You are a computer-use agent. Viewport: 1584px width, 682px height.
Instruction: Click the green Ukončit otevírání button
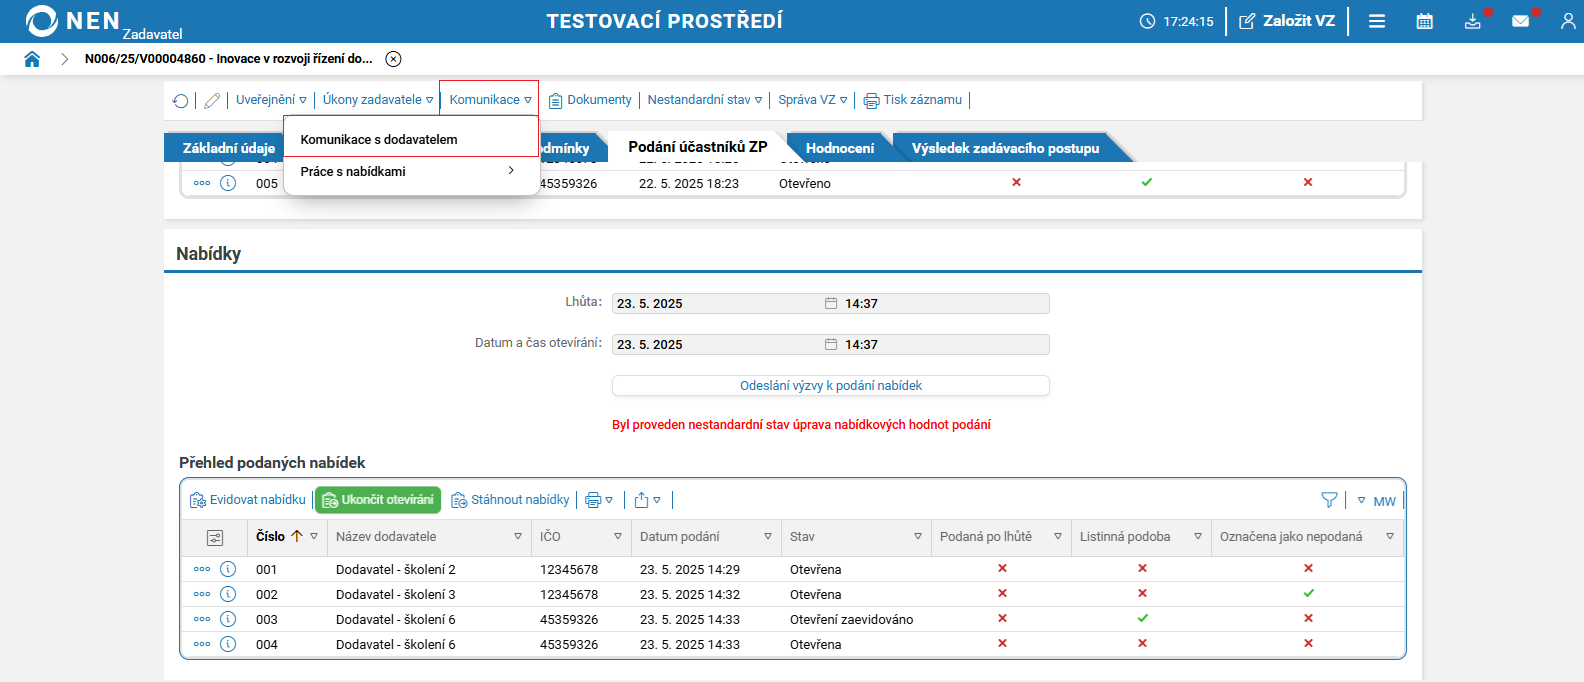378,500
